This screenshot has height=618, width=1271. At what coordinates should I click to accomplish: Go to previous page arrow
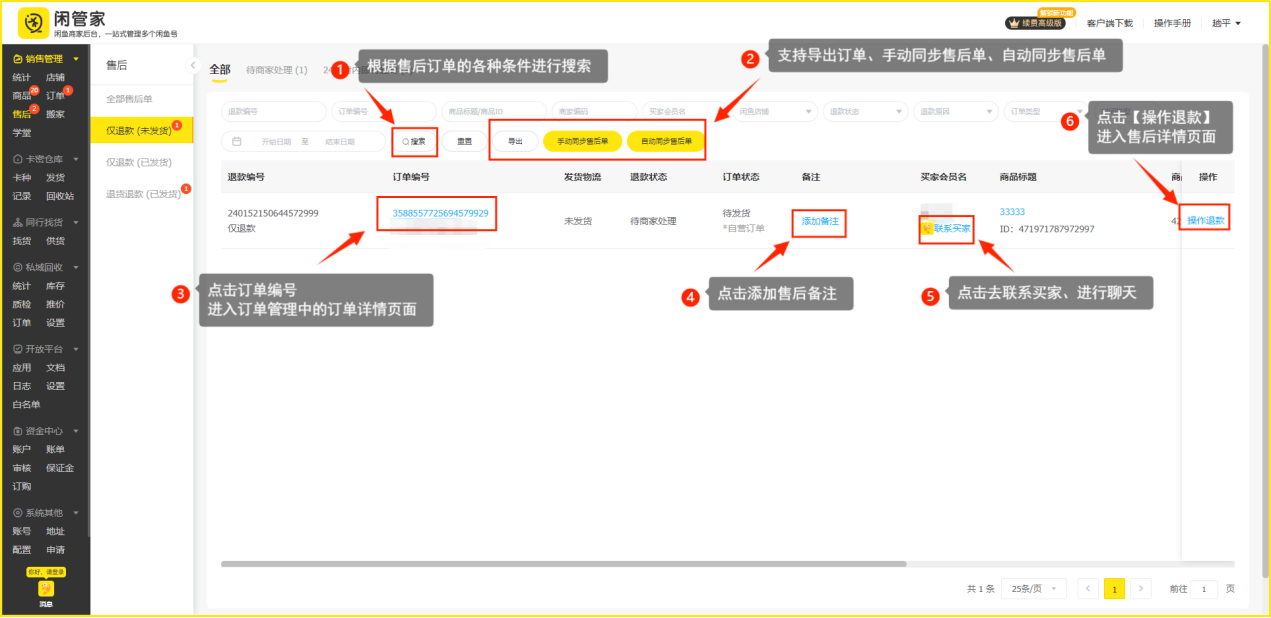click(1089, 589)
